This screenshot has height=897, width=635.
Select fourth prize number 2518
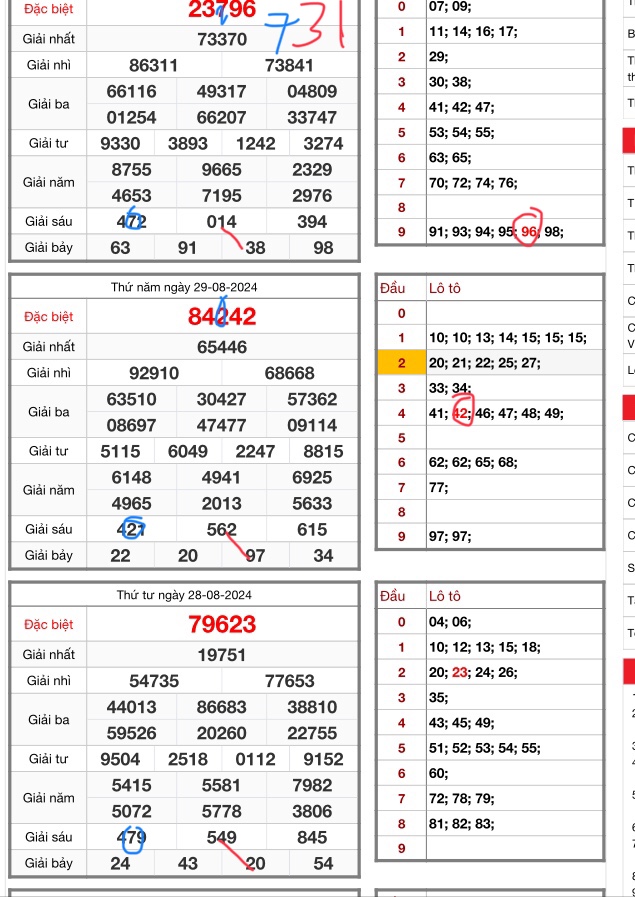coord(188,759)
